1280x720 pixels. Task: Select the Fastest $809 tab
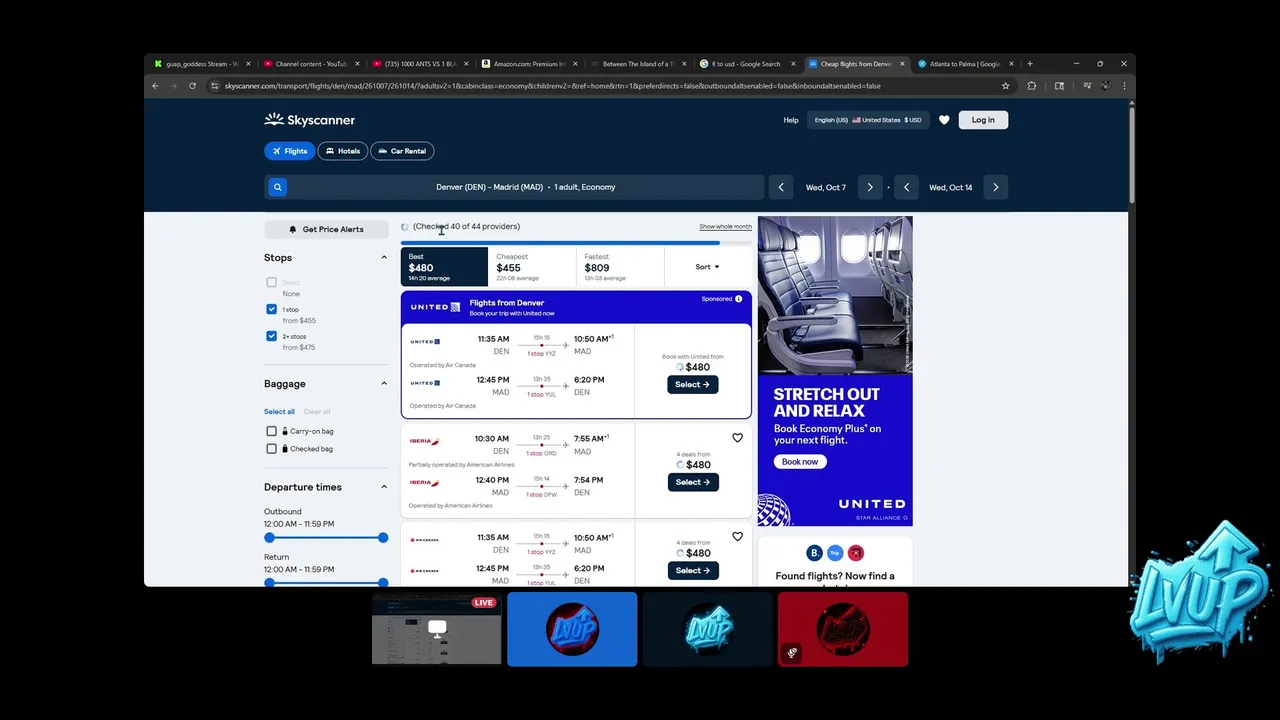click(619, 267)
